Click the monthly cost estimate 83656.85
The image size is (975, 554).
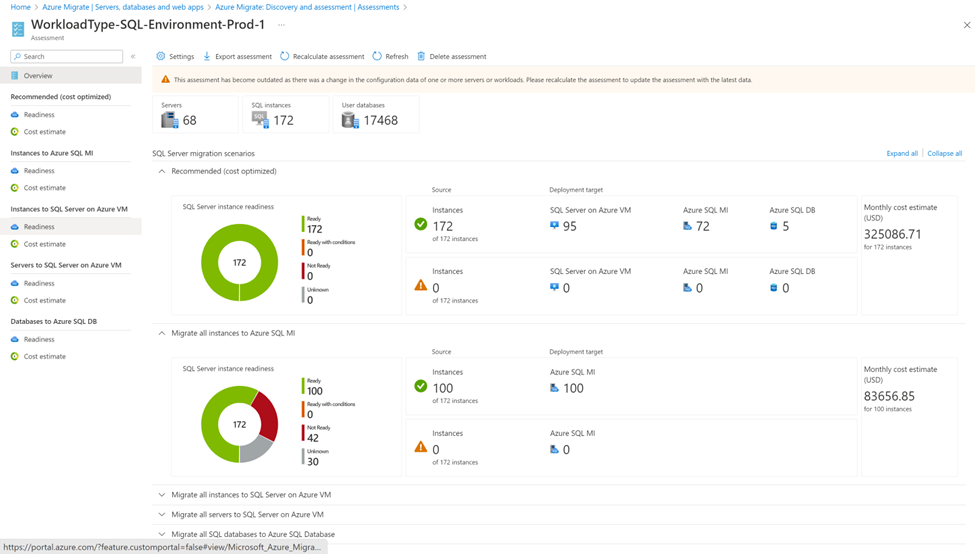[889, 396]
